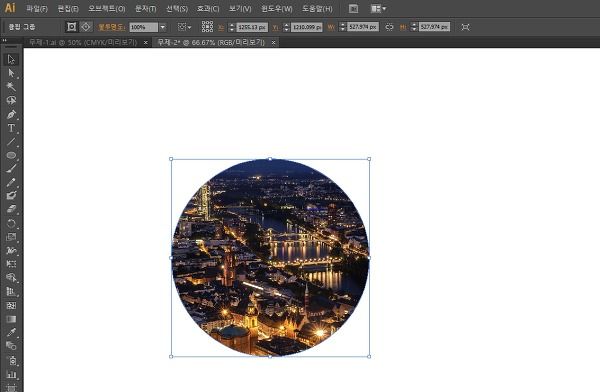Choose a reference point in the grid

pyautogui.click(x=207, y=26)
